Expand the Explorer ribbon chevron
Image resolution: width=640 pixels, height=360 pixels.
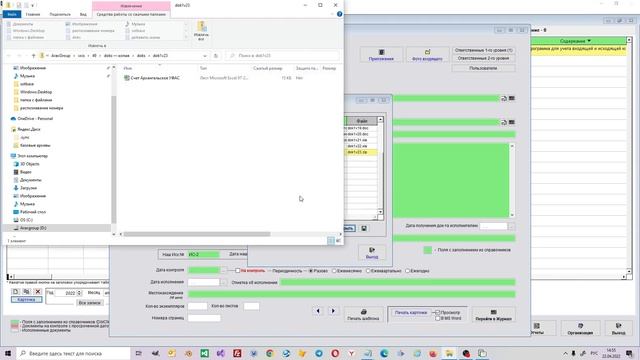[x=332, y=14]
